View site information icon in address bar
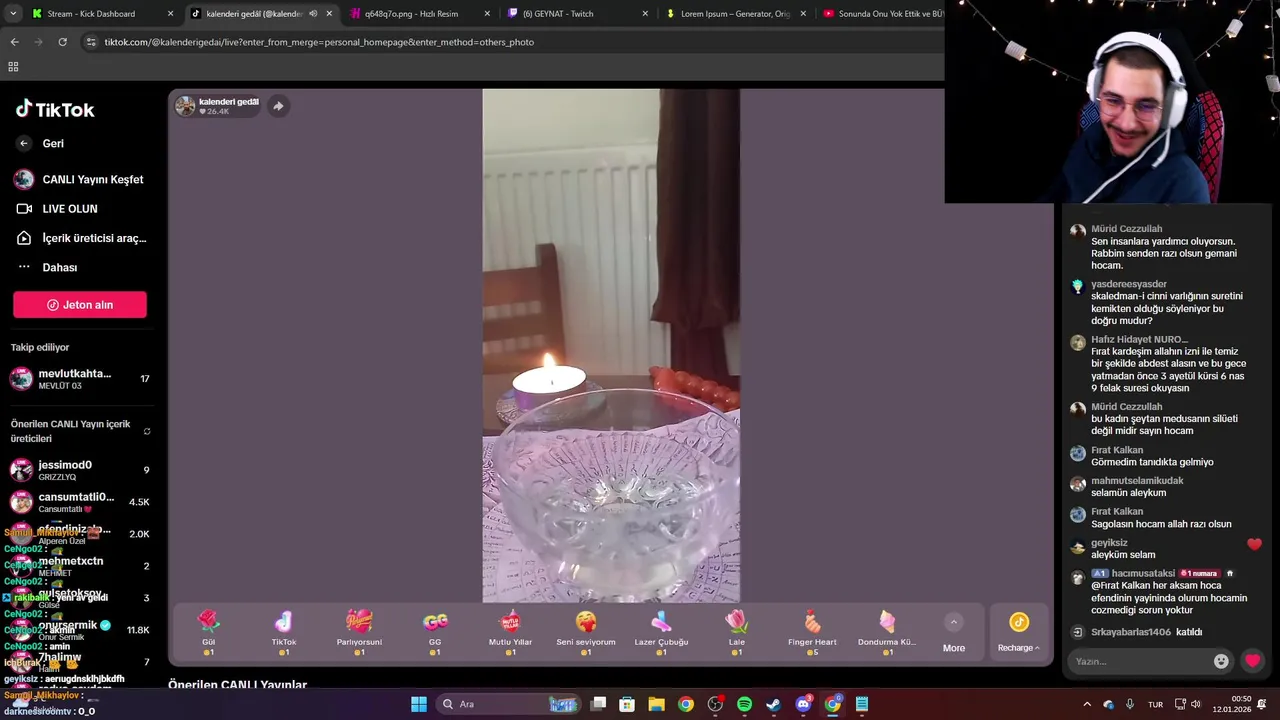This screenshot has height=720, width=1280. coord(91,42)
